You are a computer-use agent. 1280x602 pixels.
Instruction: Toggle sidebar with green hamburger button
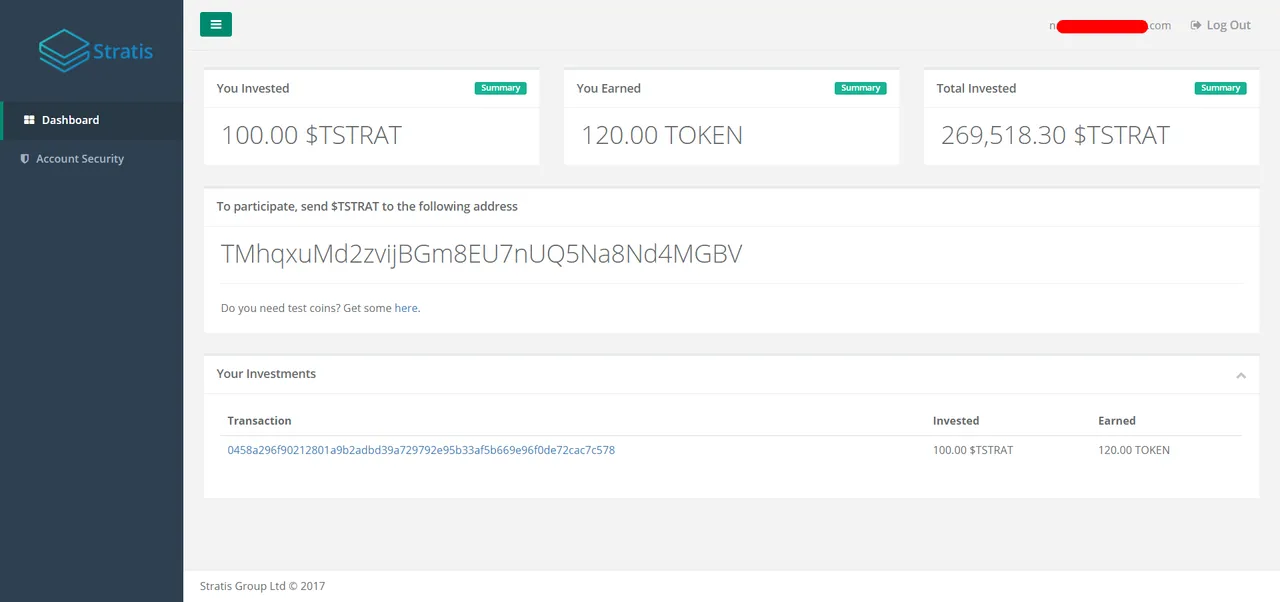point(216,25)
